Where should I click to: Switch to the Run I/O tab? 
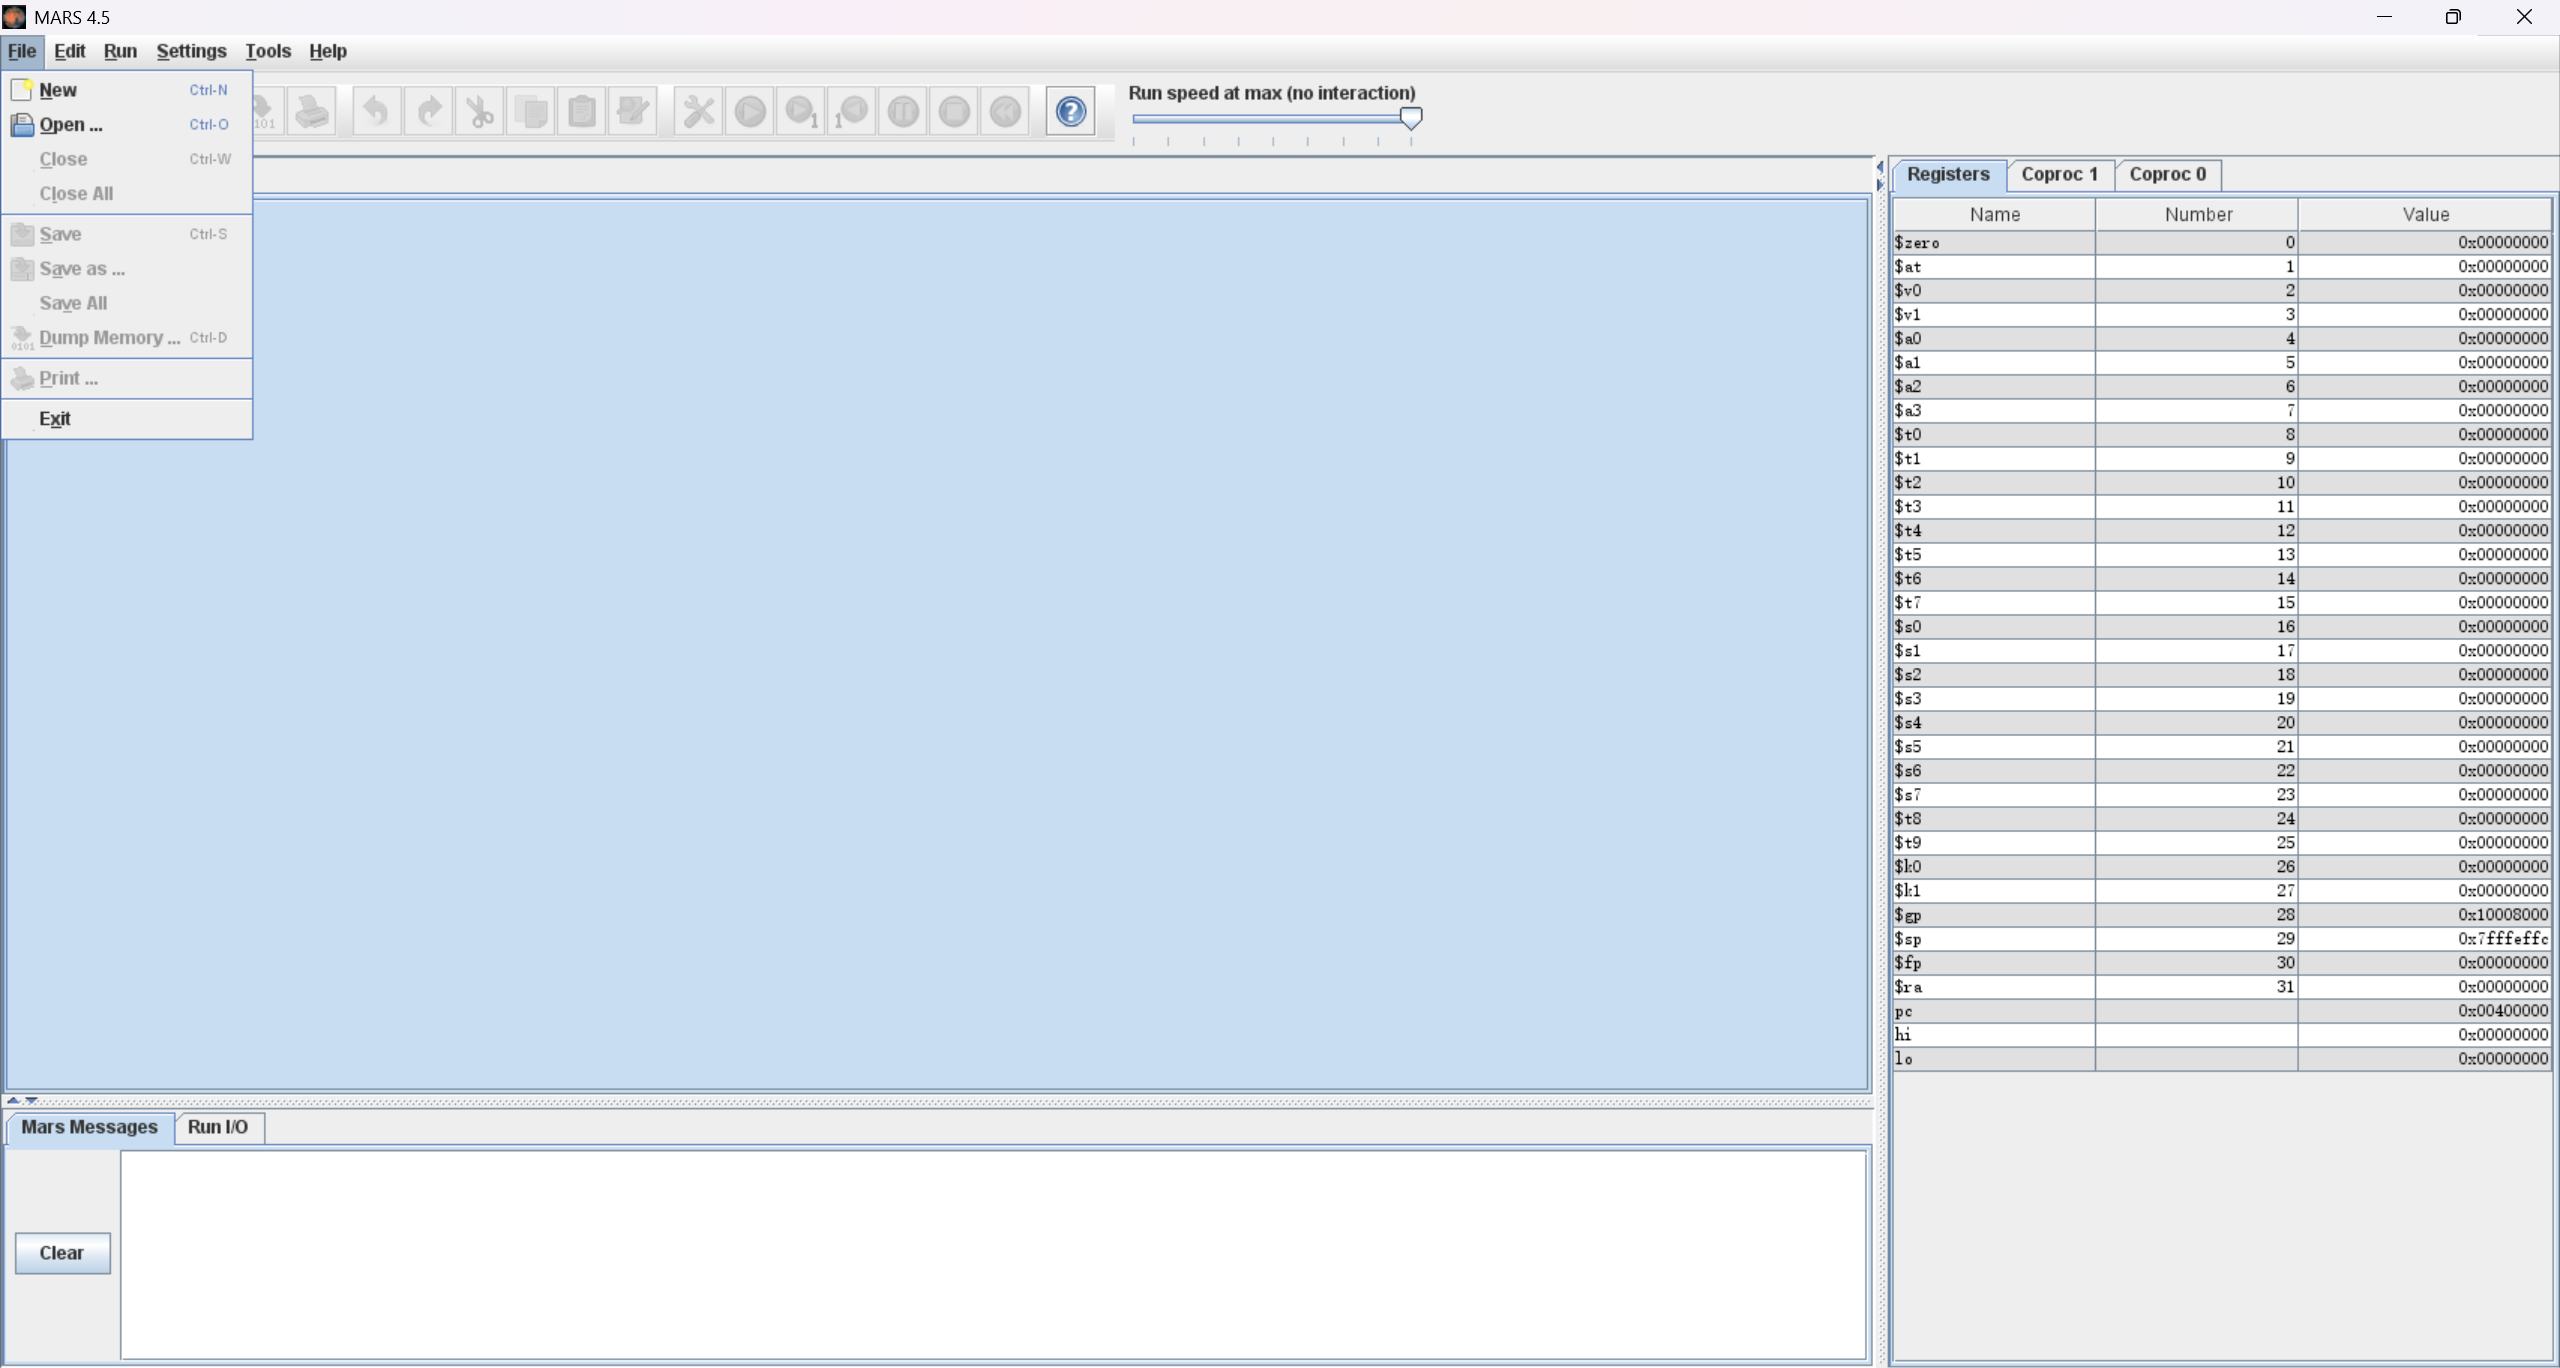point(217,1127)
